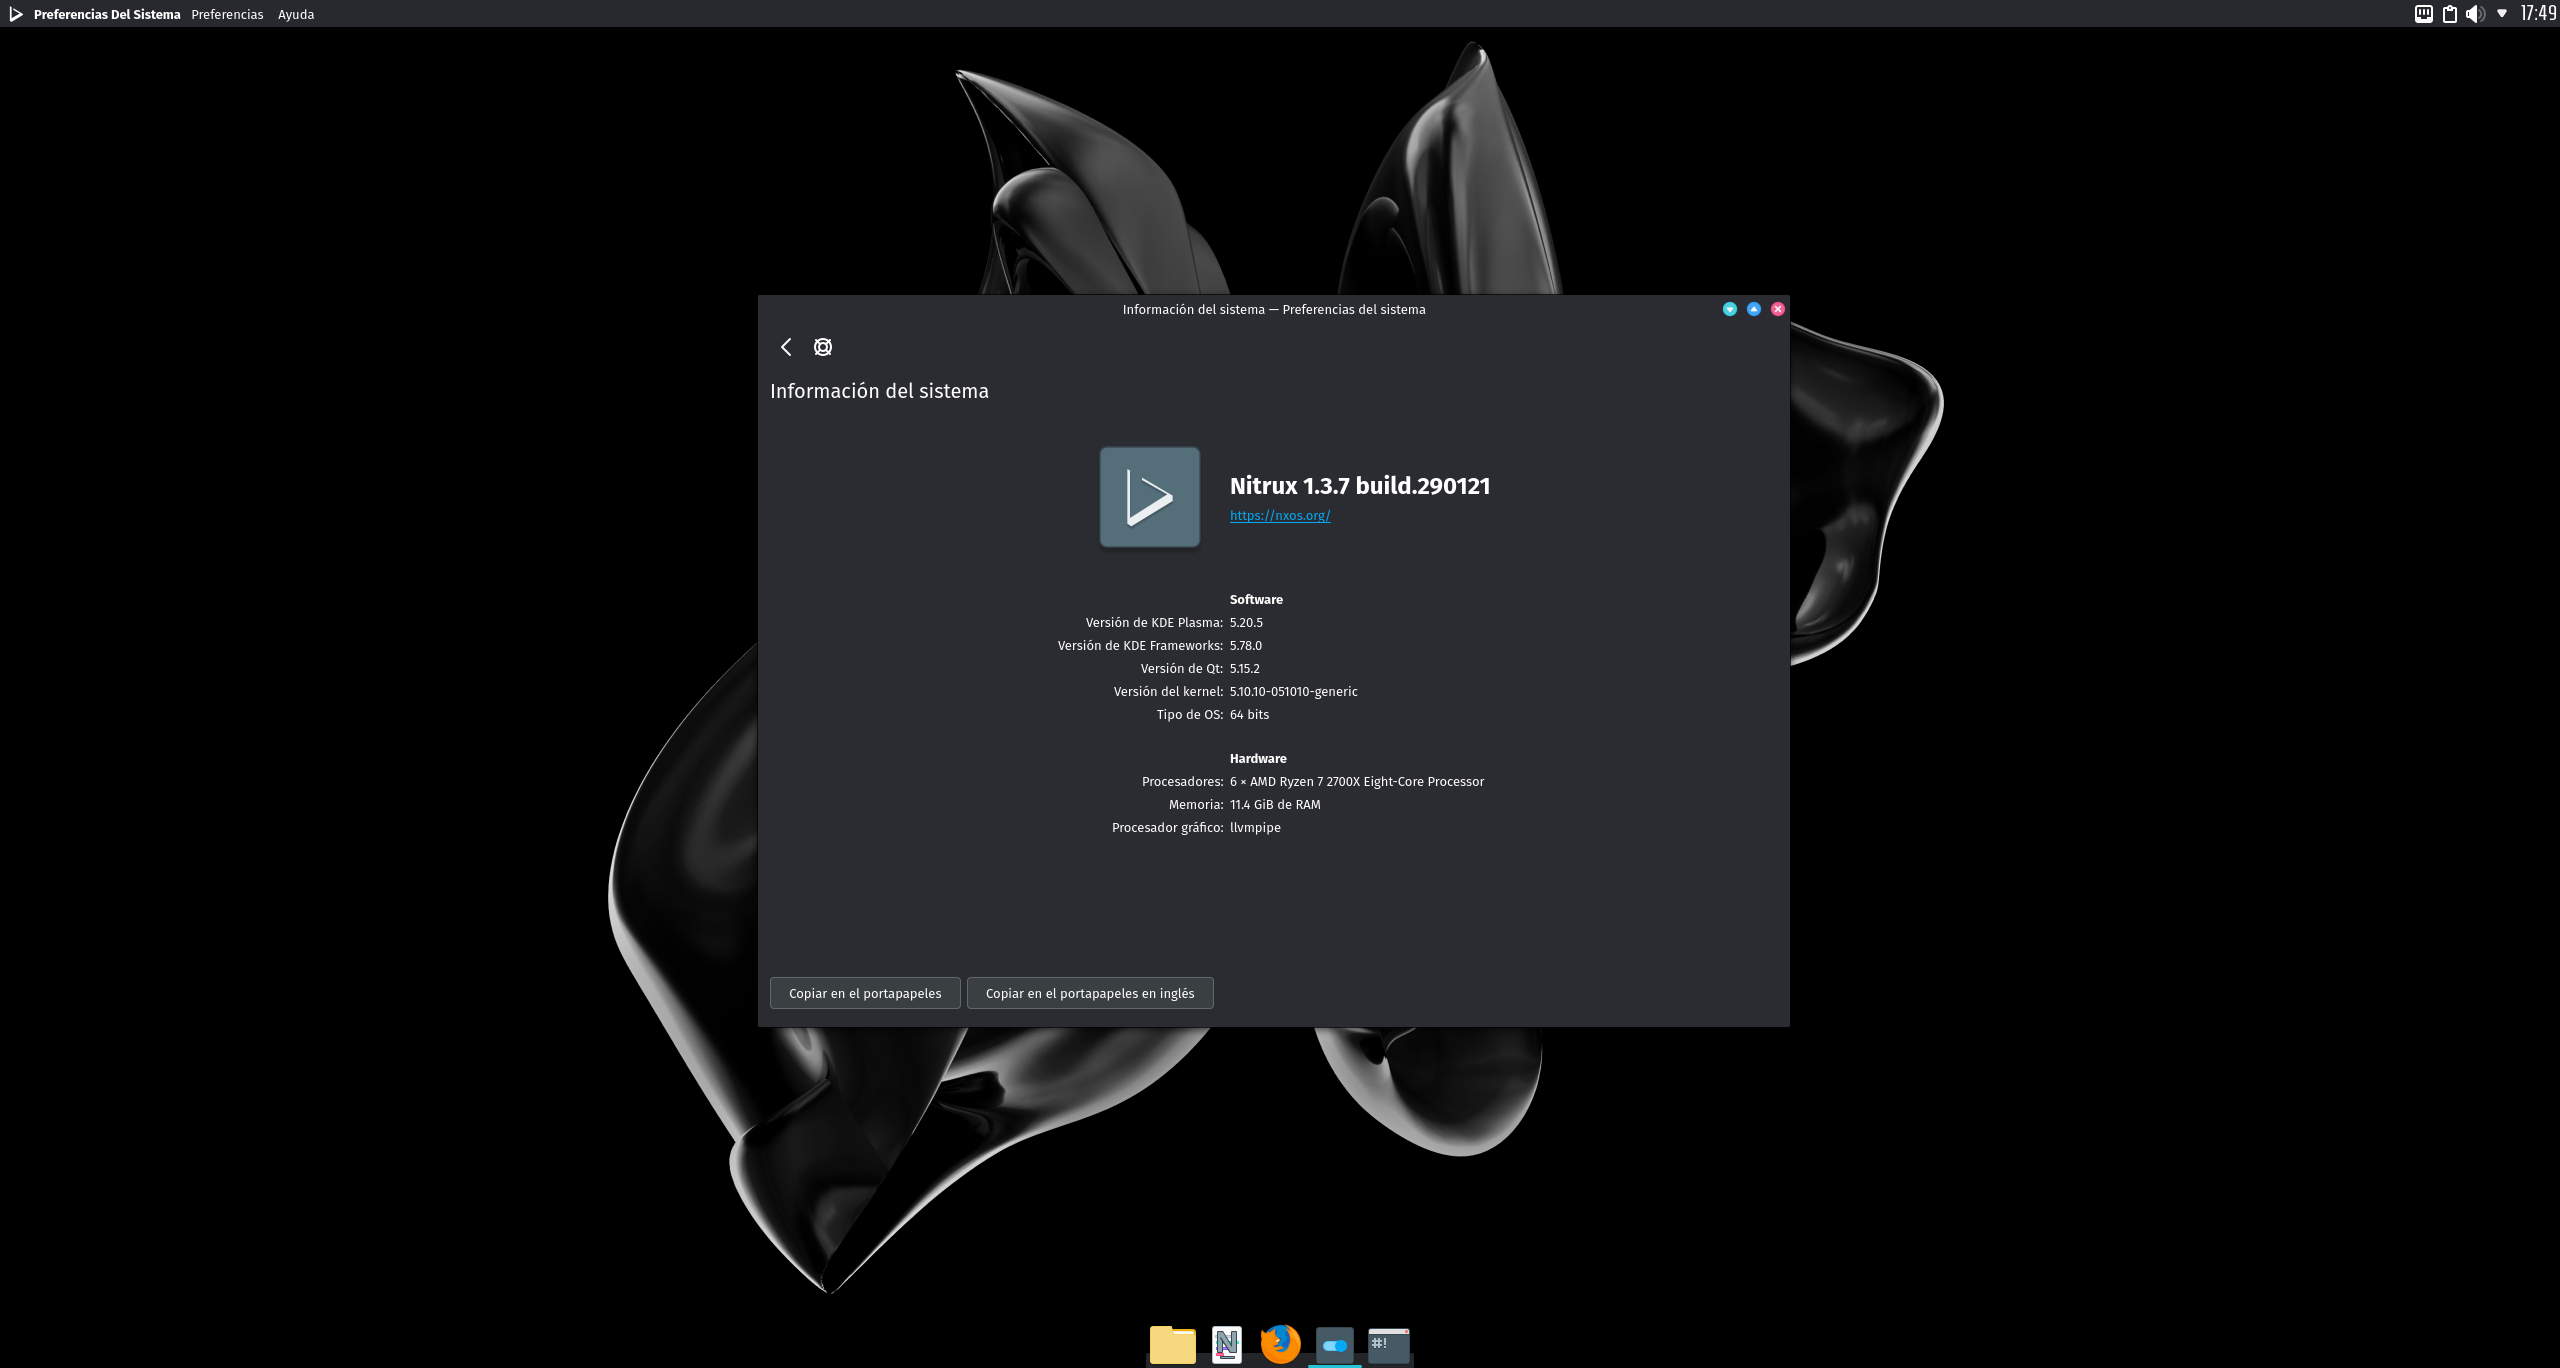This screenshot has height=1368, width=2560.
Task: Click the Nitrux logo image
Action: click(1150, 497)
